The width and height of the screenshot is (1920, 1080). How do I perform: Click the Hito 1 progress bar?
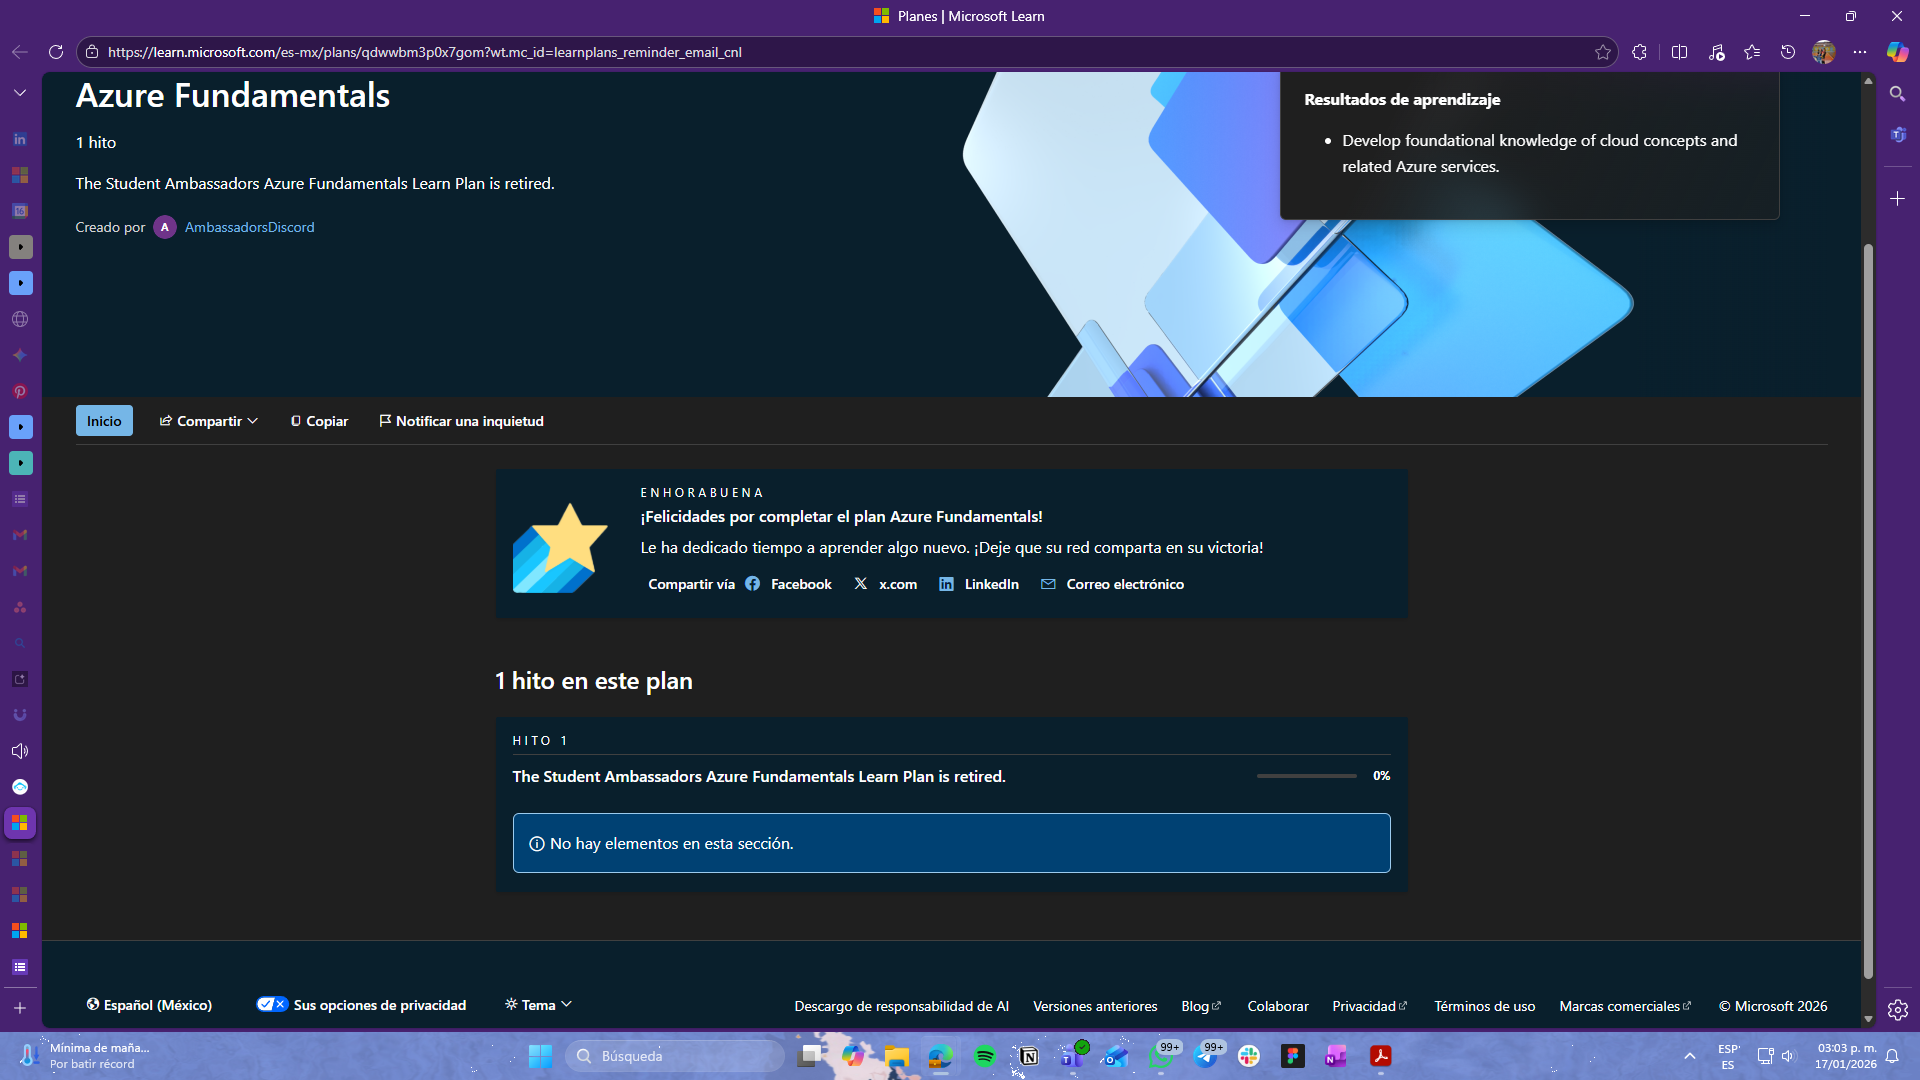(1306, 776)
